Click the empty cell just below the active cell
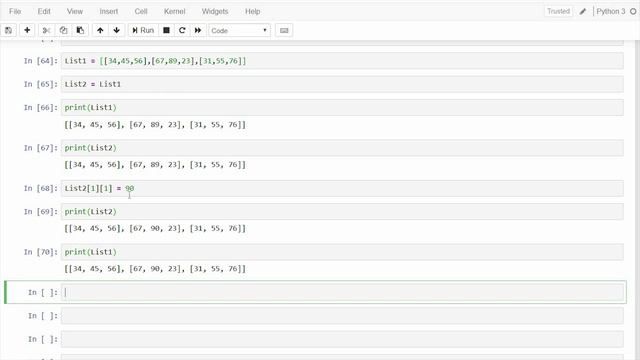The image size is (640, 360). coord(342,316)
